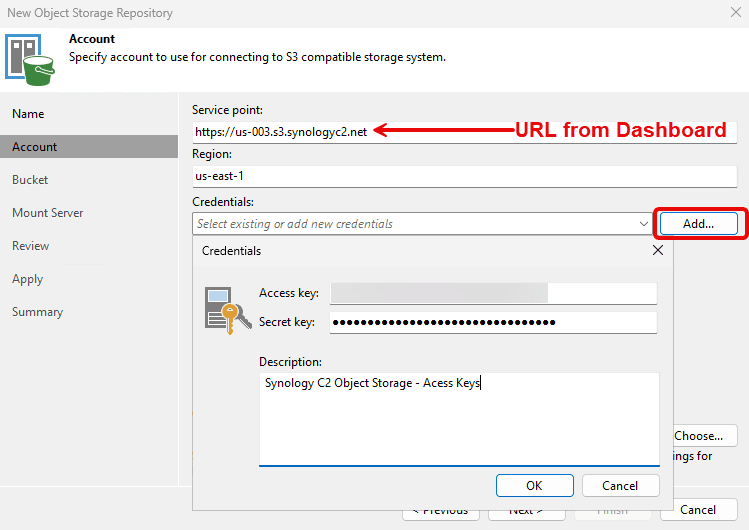Open the Bucket wizard step
This screenshot has height=530, width=749.
tap(30, 180)
